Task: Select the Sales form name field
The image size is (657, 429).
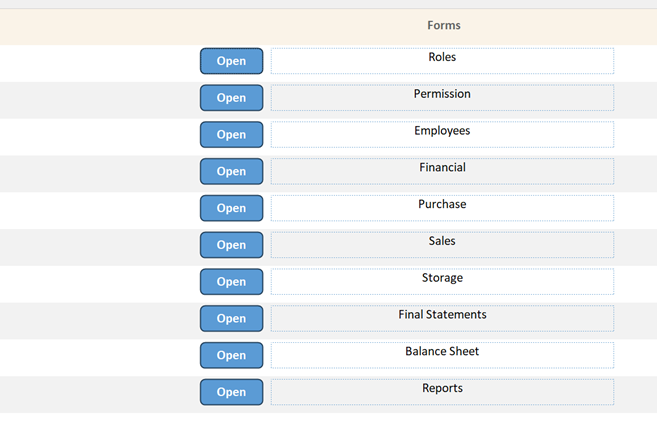Action: pos(442,245)
